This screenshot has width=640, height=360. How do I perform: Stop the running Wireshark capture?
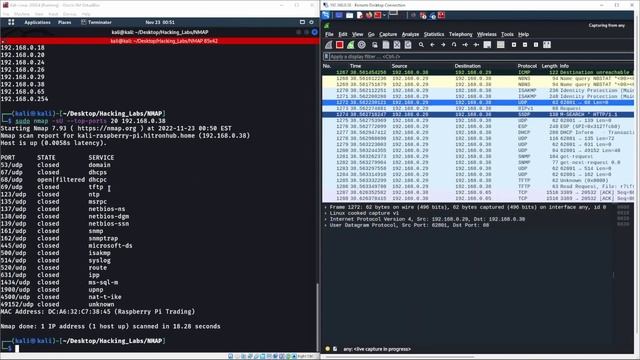[x=340, y=45]
